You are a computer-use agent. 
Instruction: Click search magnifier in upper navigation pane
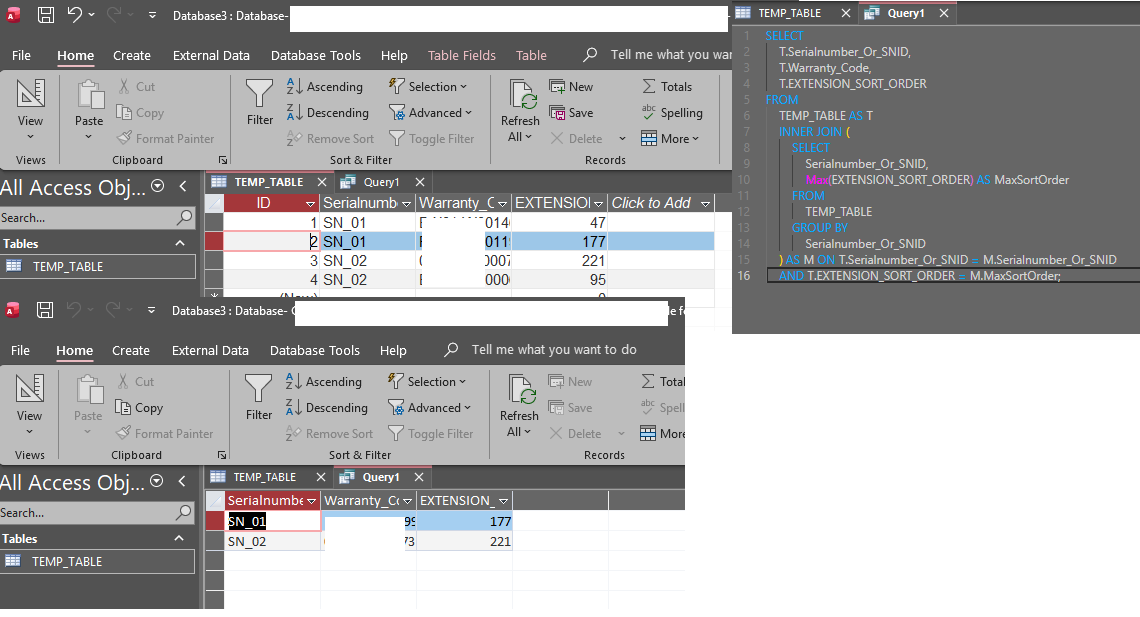pyautogui.click(x=185, y=217)
